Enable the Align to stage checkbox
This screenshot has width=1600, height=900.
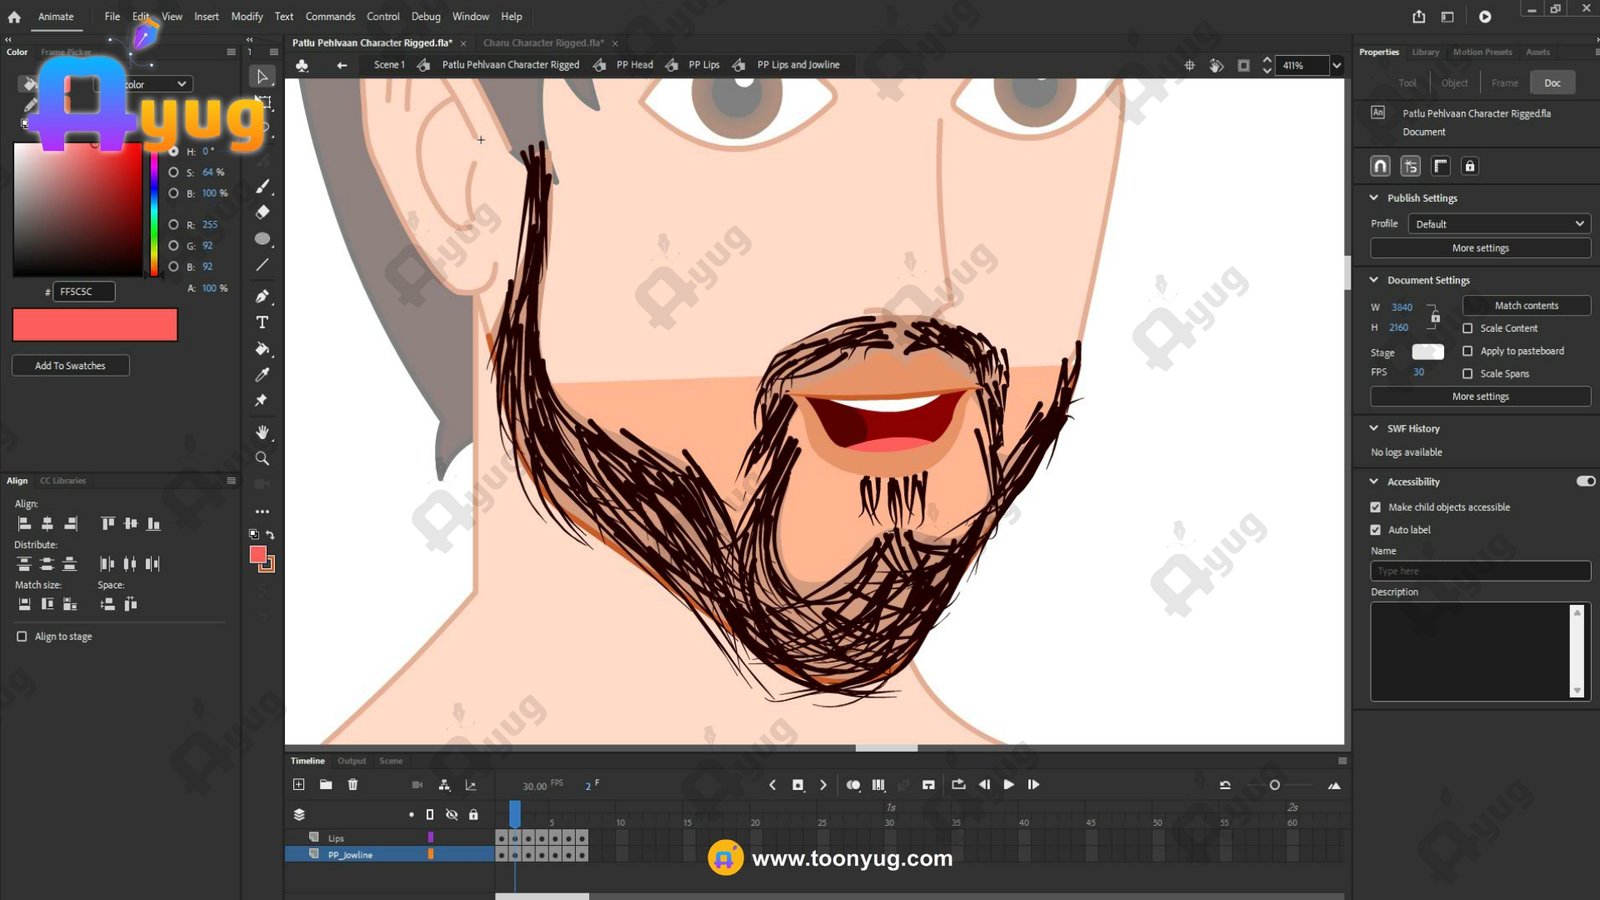pyautogui.click(x=22, y=636)
